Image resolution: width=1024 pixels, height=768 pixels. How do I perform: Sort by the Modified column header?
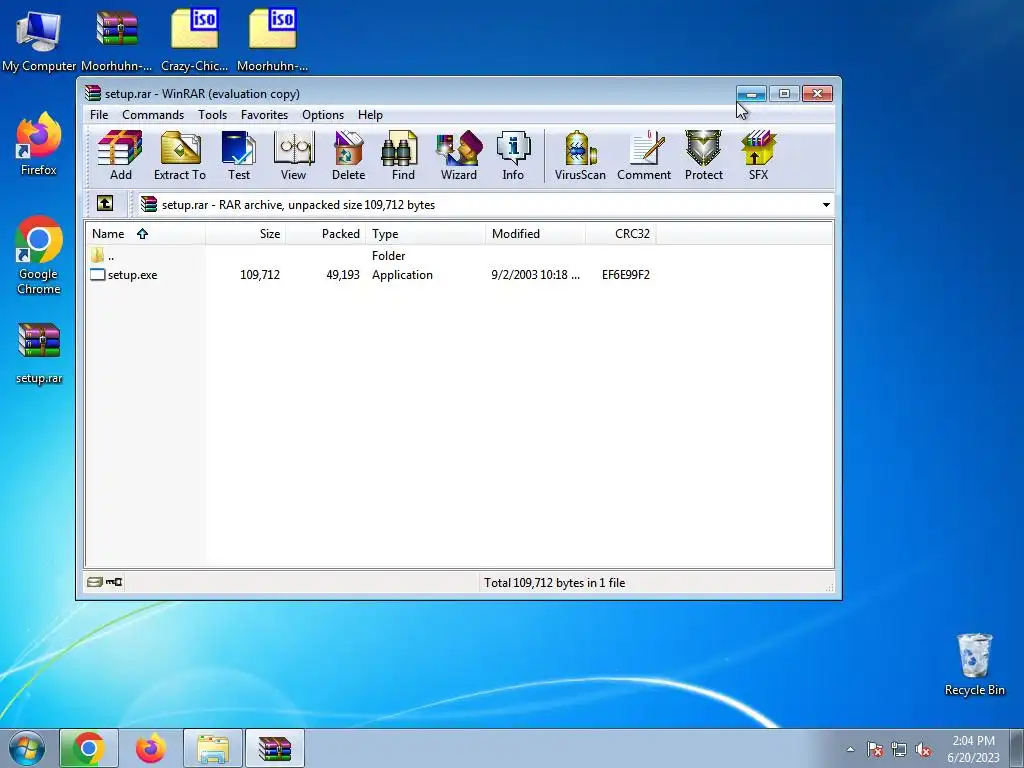pos(536,234)
